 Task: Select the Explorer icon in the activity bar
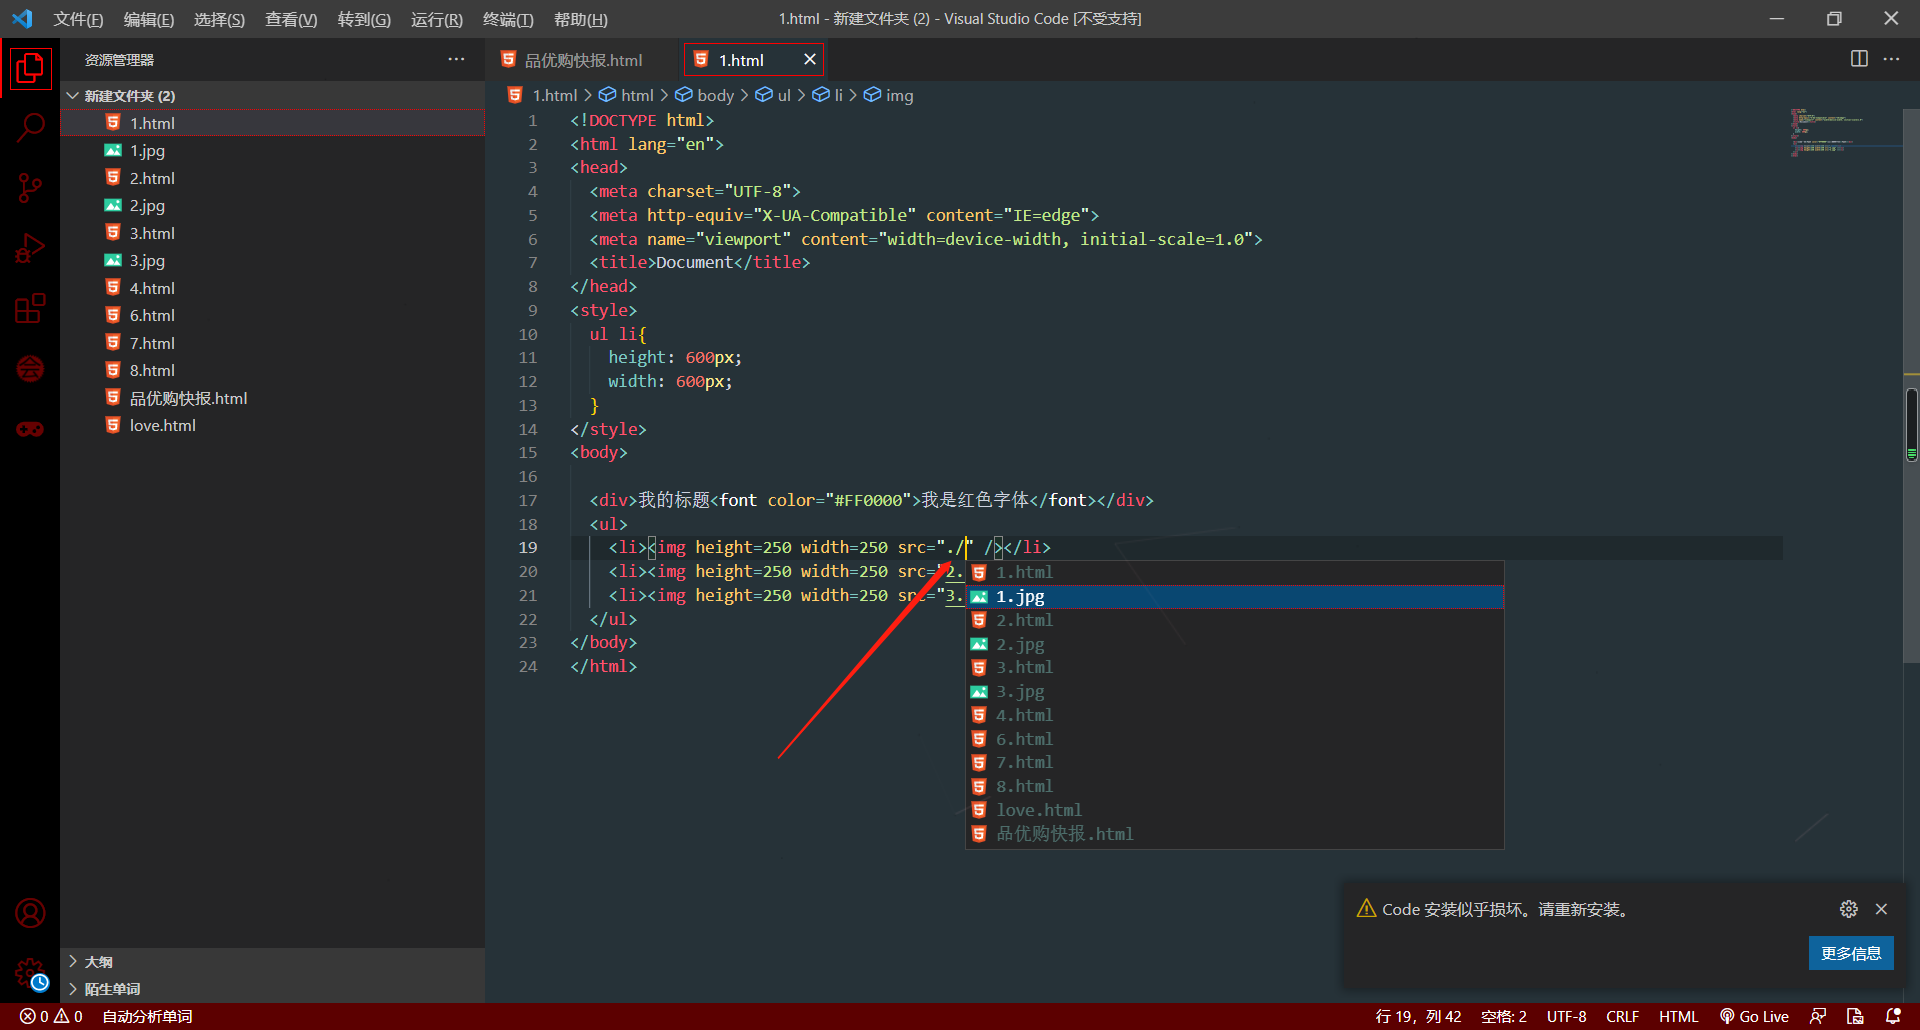[x=30, y=68]
